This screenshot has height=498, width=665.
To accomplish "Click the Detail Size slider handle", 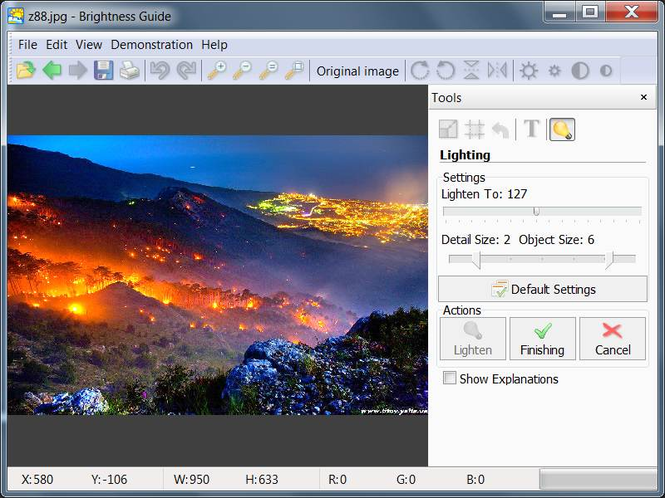I will [x=477, y=260].
